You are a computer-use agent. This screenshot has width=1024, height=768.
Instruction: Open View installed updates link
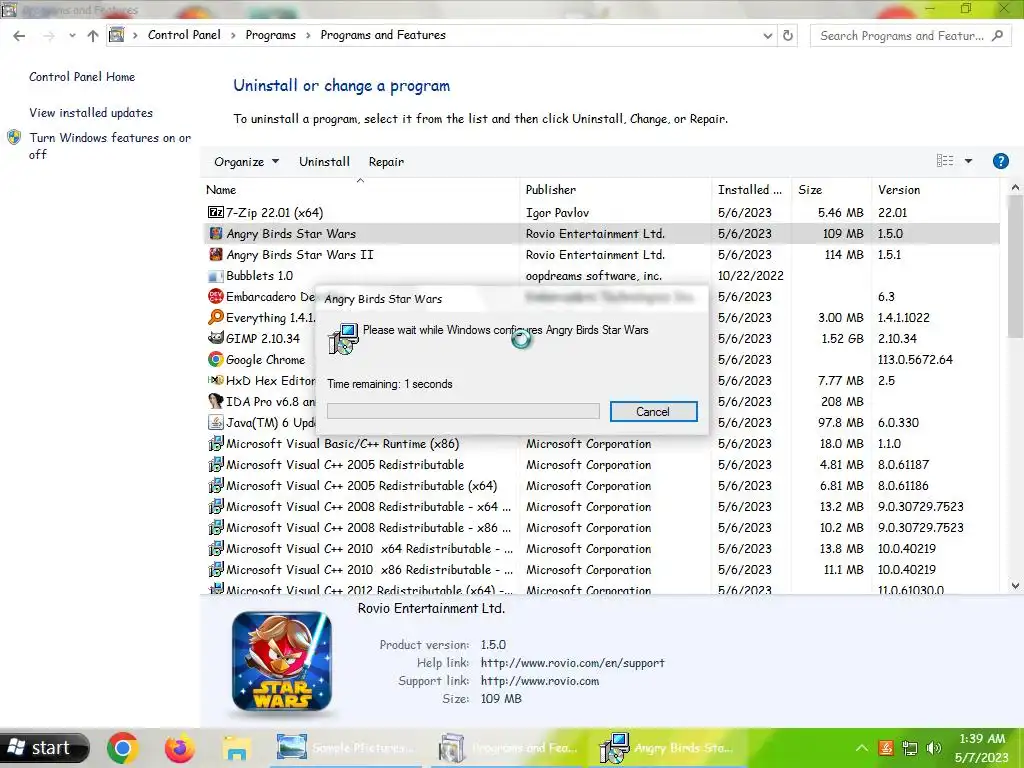click(x=91, y=112)
